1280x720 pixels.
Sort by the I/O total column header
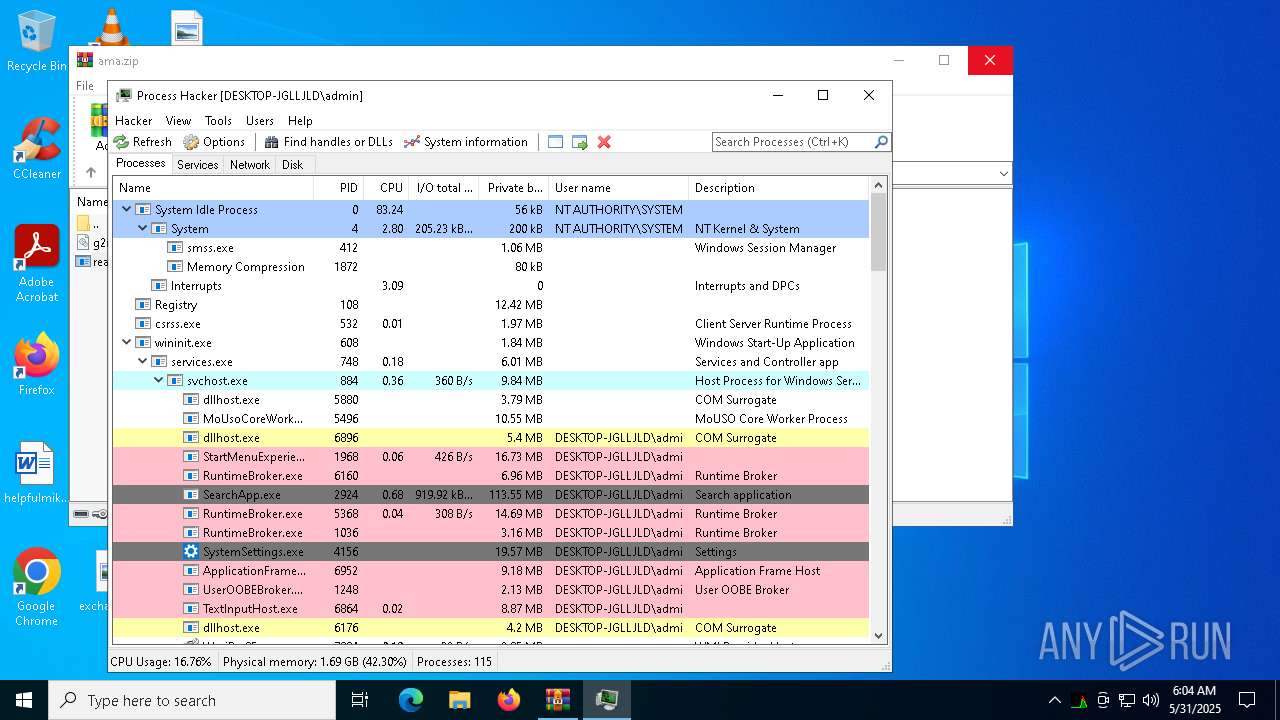444,188
